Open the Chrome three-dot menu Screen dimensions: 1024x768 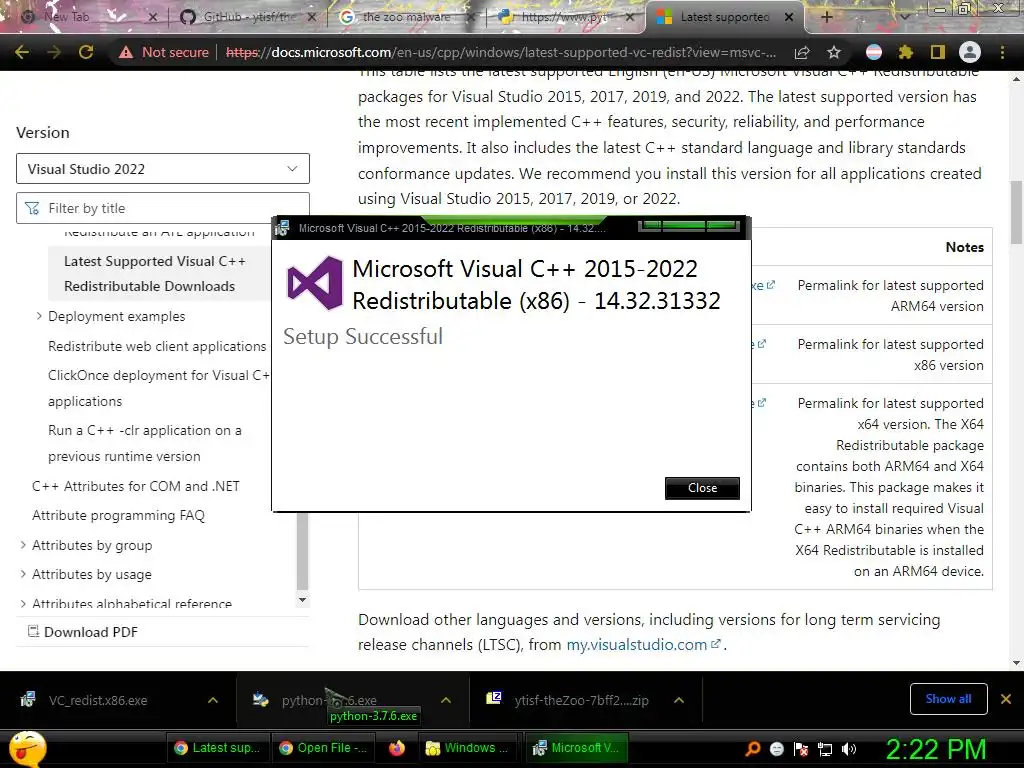(x=1002, y=52)
